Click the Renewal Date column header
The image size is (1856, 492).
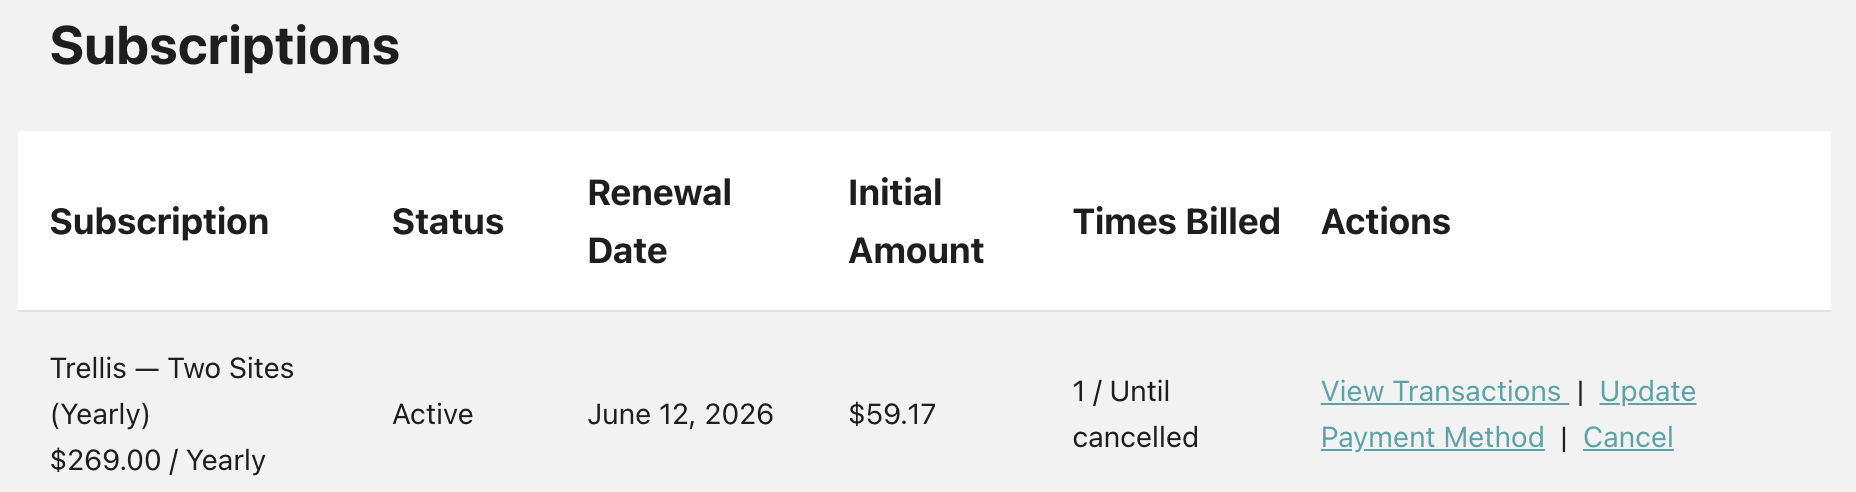point(659,221)
